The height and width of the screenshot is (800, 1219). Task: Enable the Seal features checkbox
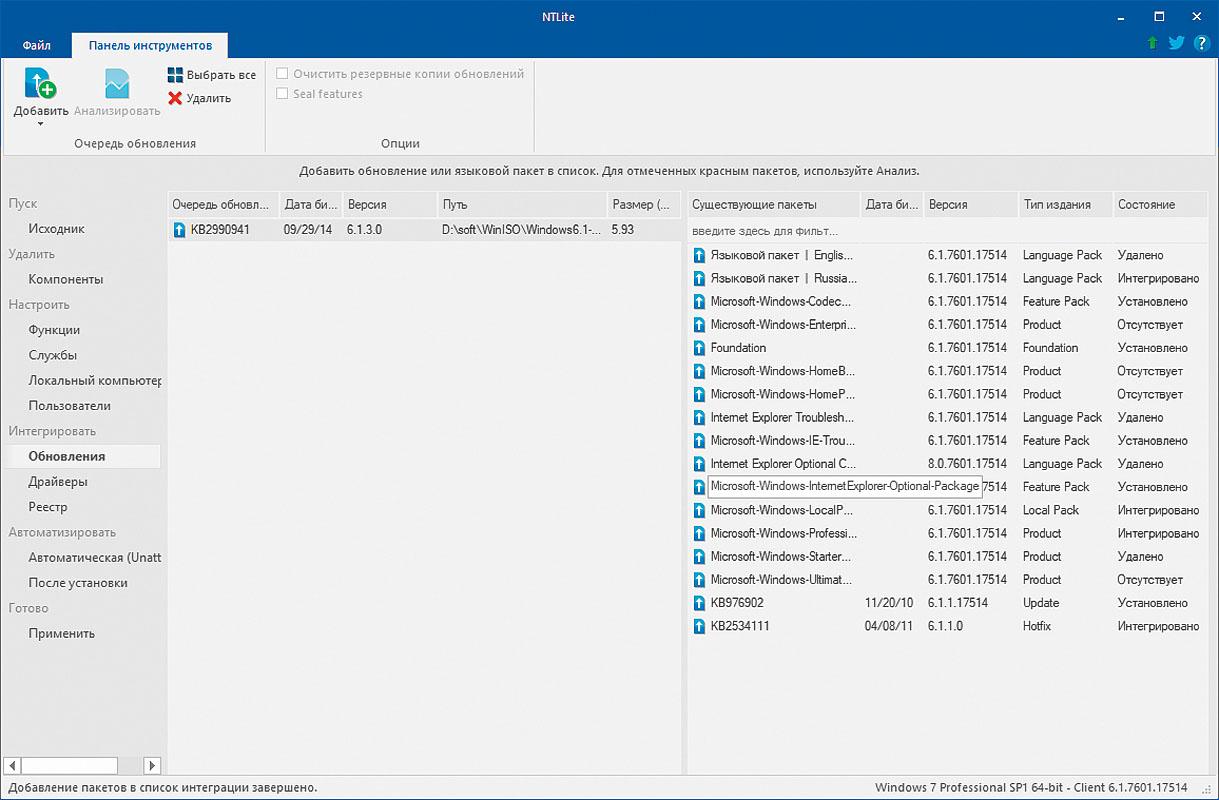[283, 94]
